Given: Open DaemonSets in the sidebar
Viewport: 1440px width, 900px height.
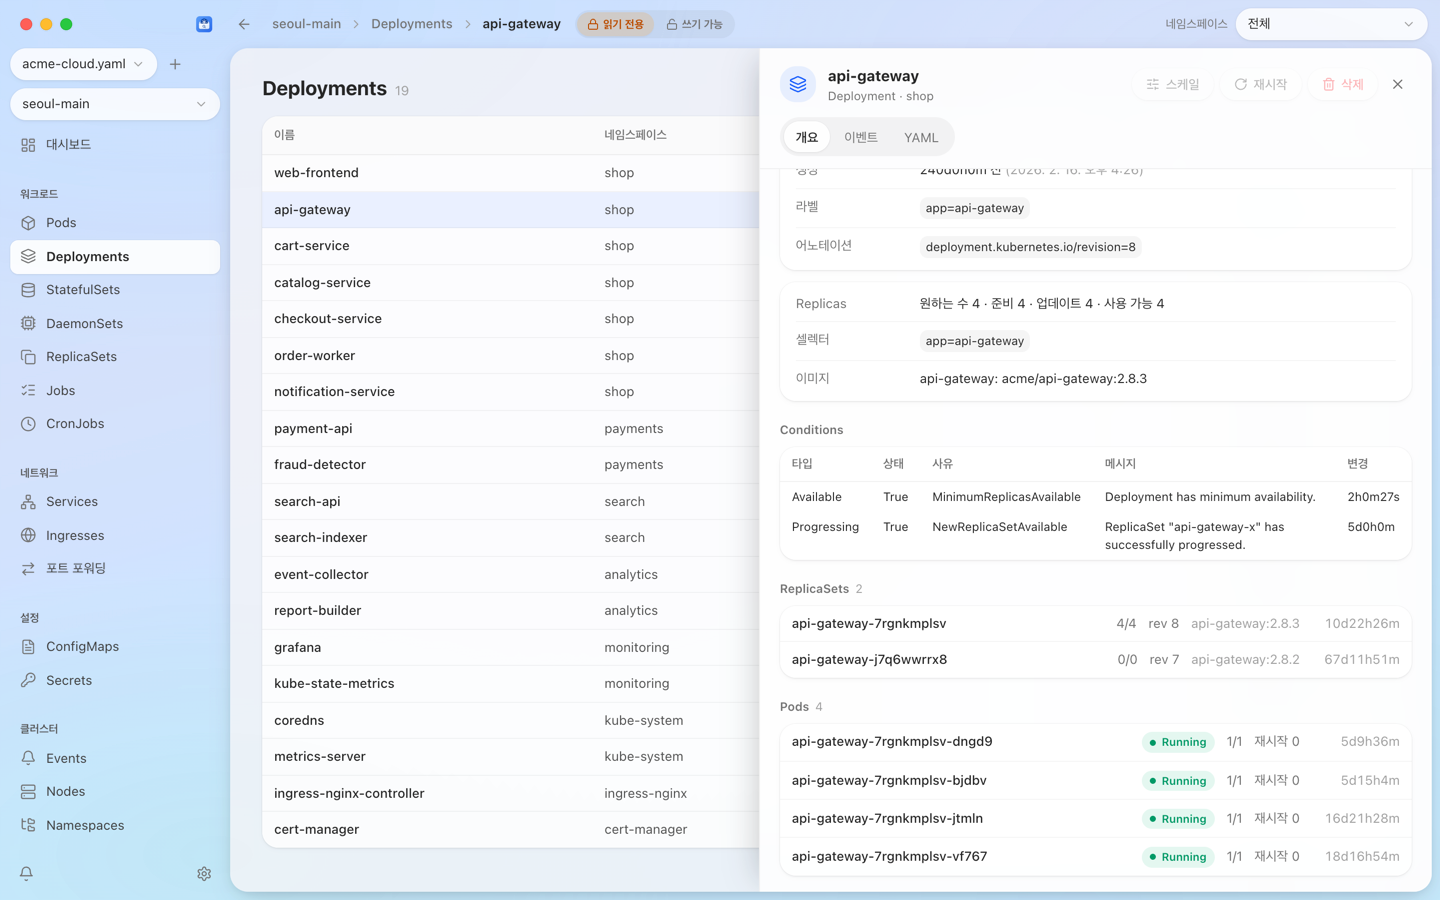Looking at the screenshot, I should coord(115,323).
